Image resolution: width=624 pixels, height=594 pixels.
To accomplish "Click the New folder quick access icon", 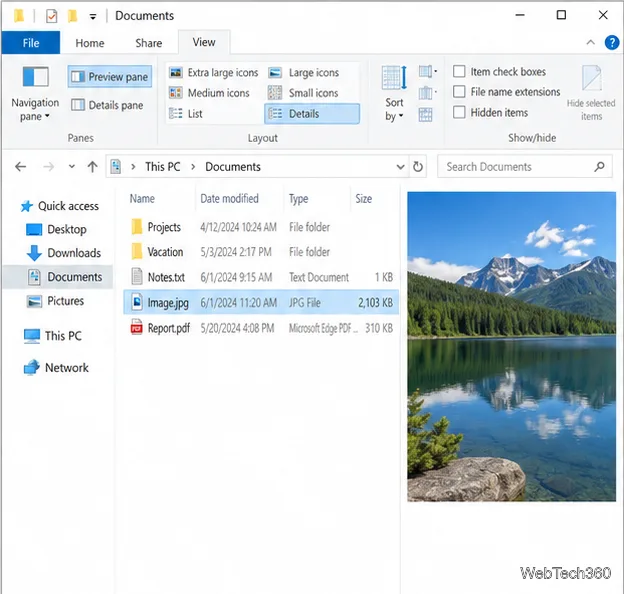I will pyautogui.click(x=72, y=16).
